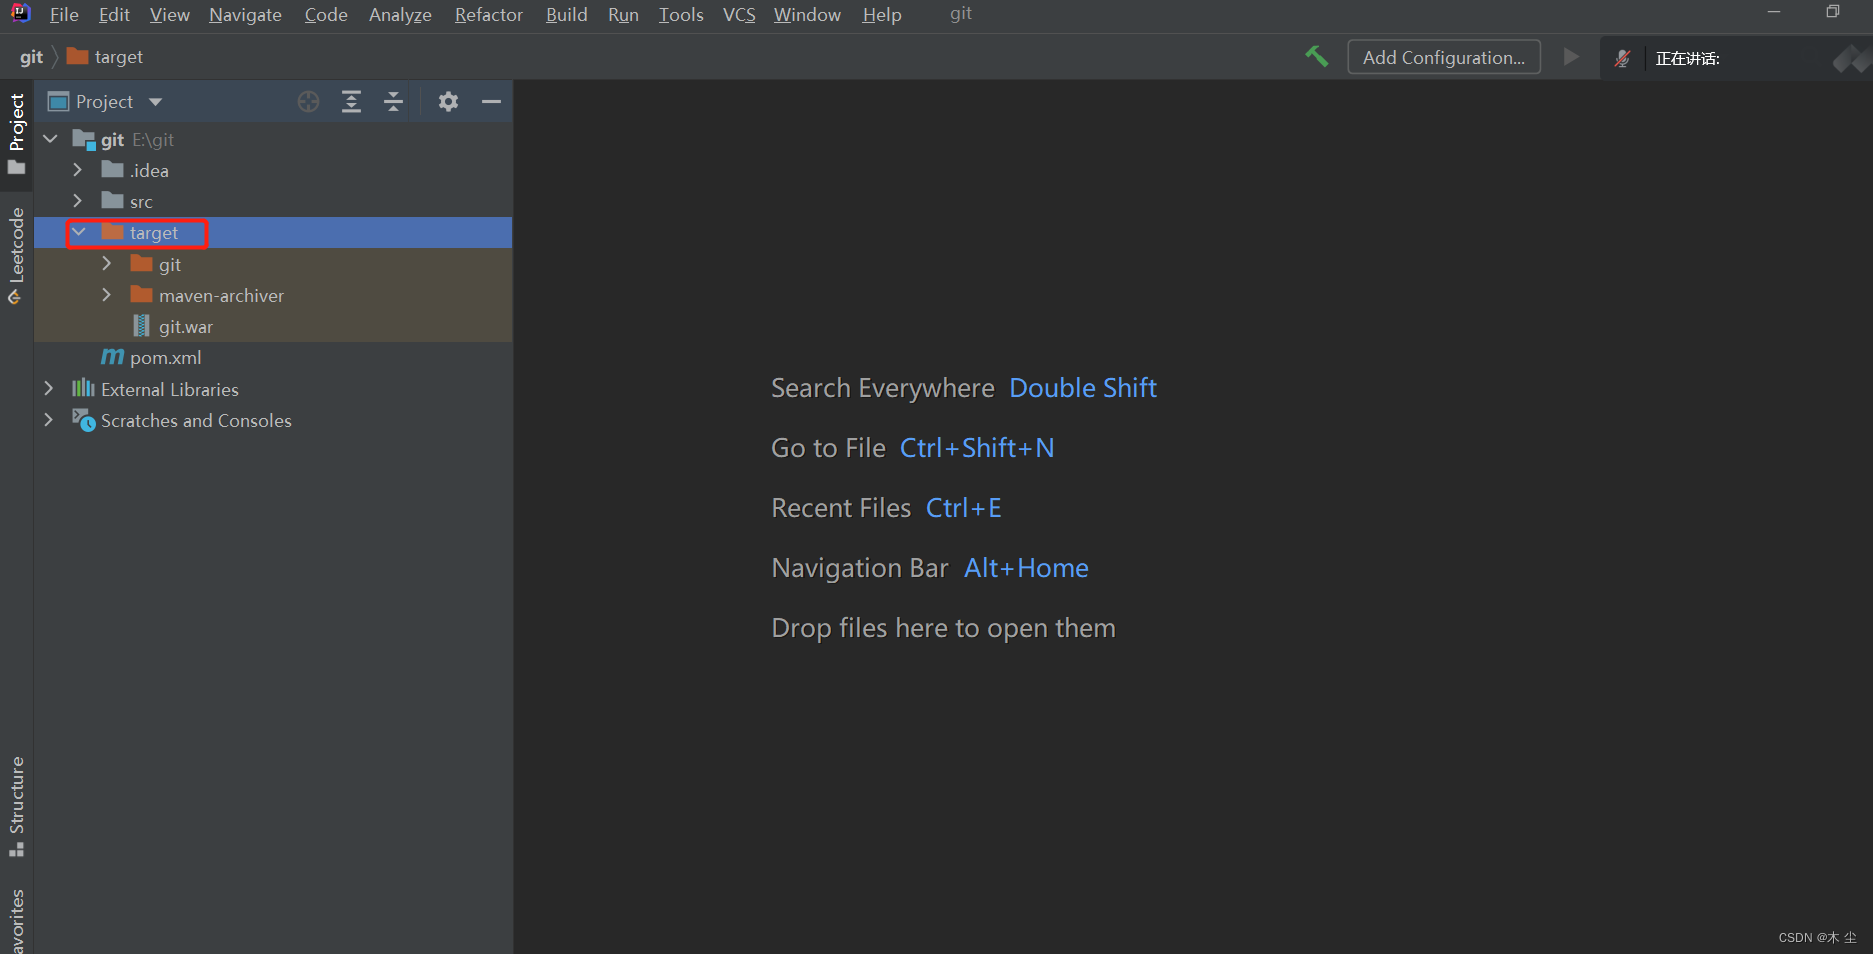Select the Scratches and Consoles label

click(196, 420)
